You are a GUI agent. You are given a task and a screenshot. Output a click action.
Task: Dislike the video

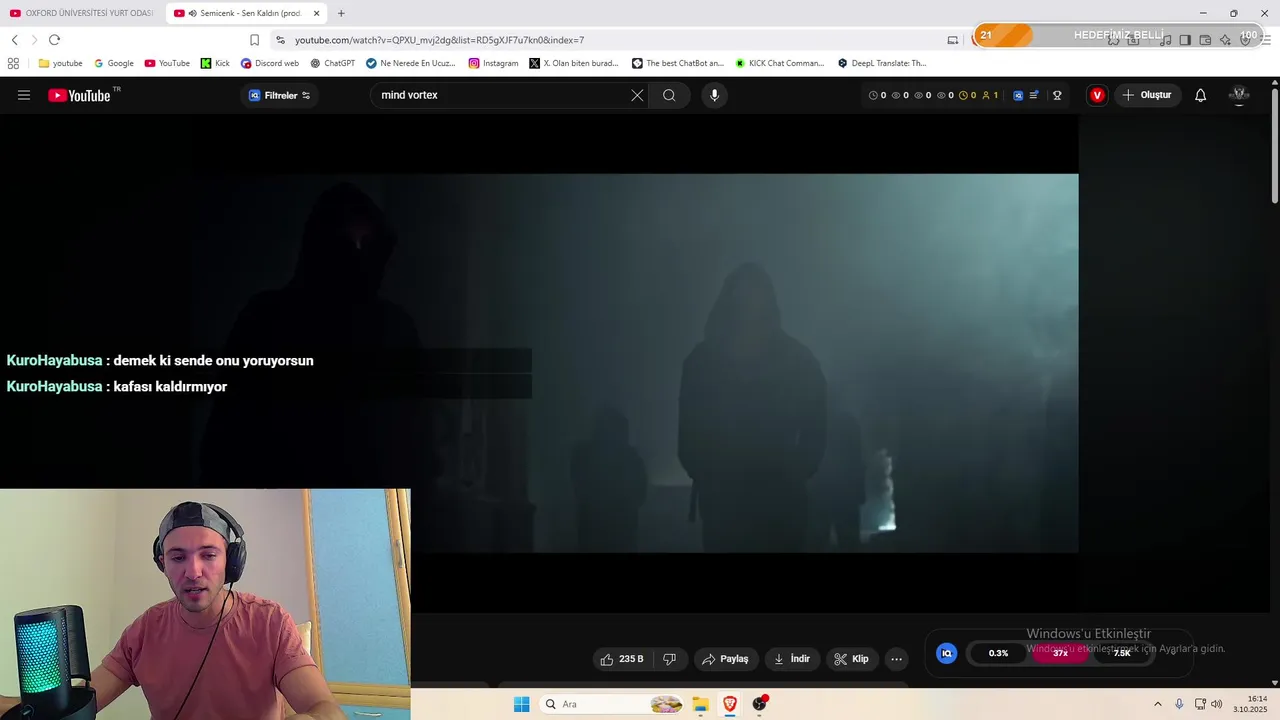pyautogui.click(x=670, y=659)
